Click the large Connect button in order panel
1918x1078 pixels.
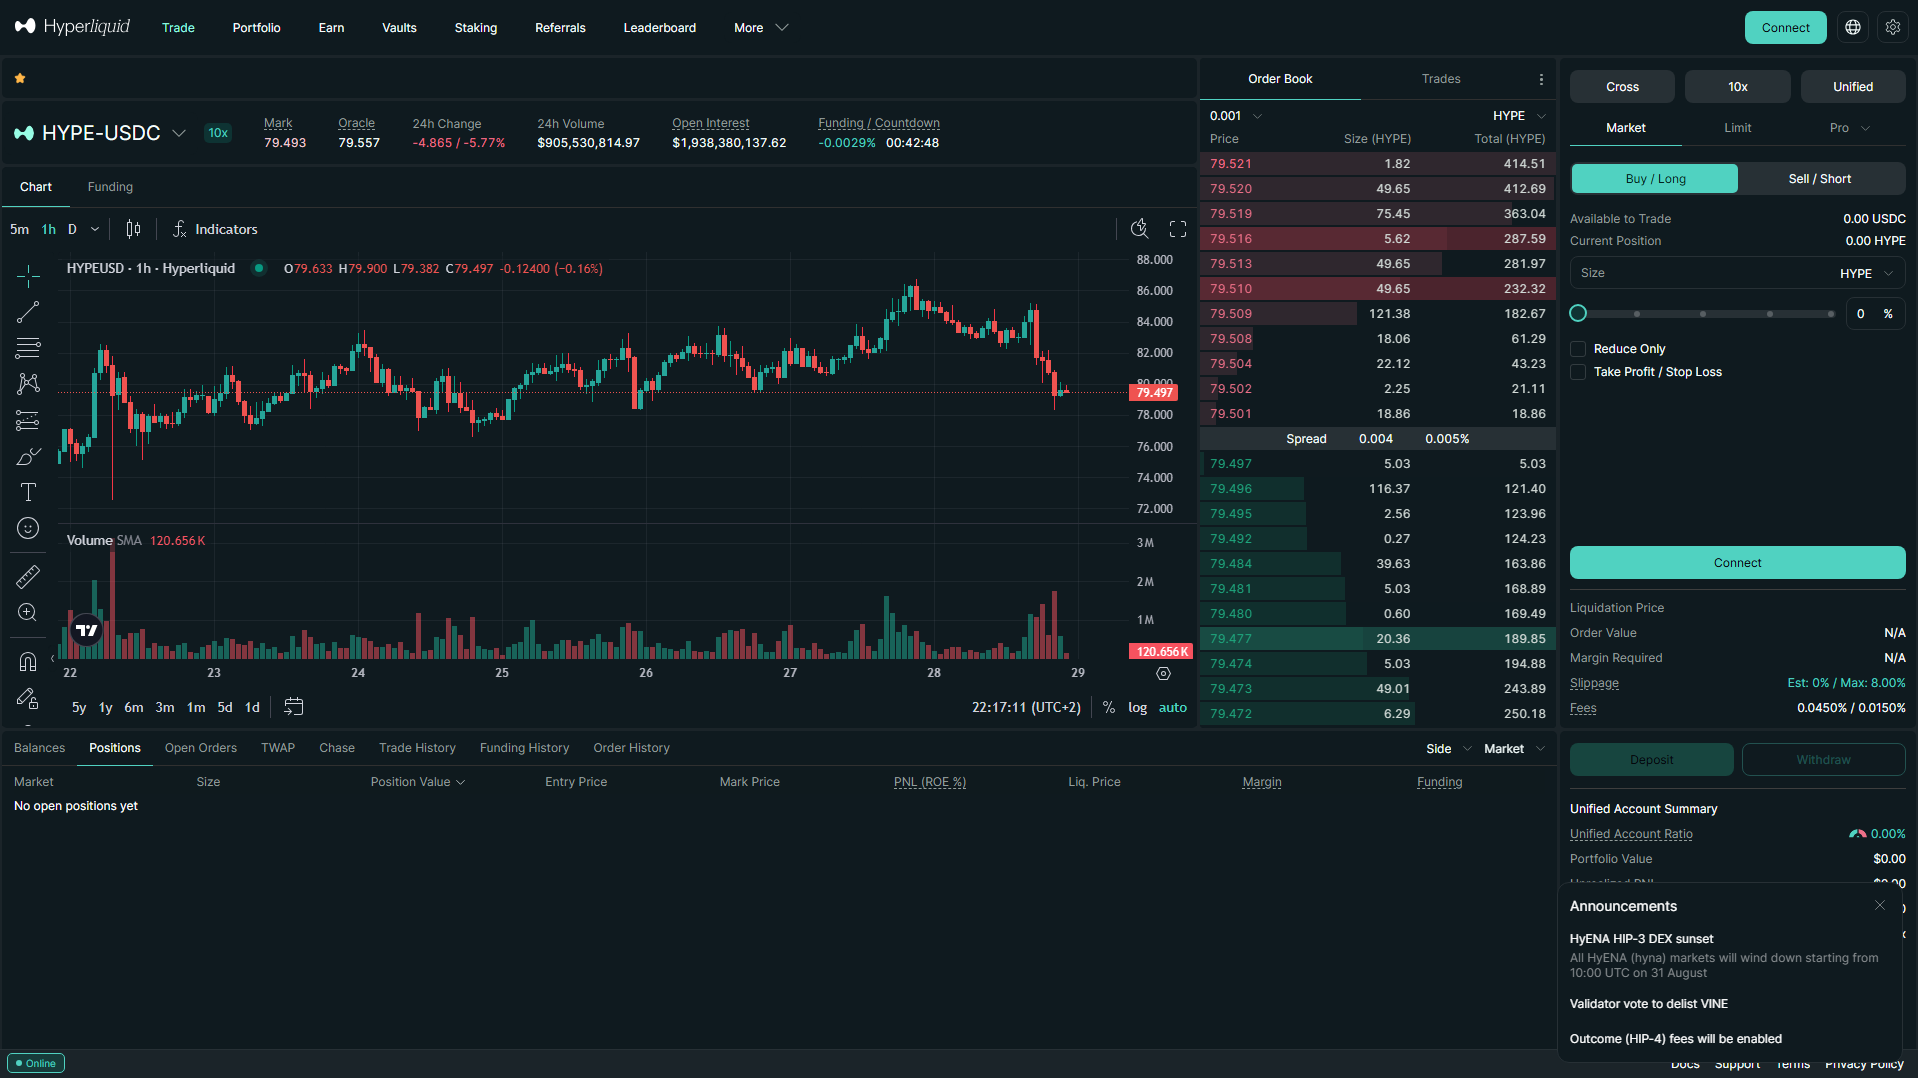pos(1738,563)
